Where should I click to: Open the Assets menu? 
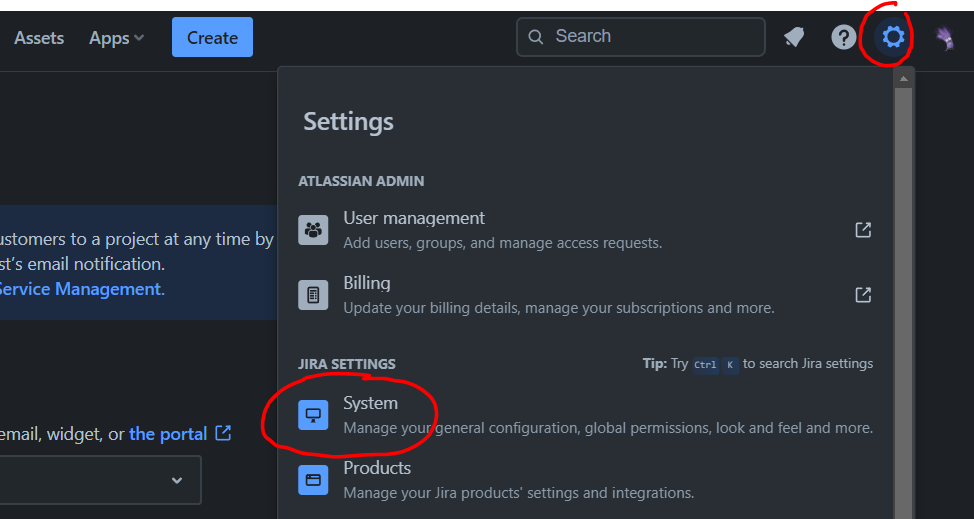(x=39, y=38)
